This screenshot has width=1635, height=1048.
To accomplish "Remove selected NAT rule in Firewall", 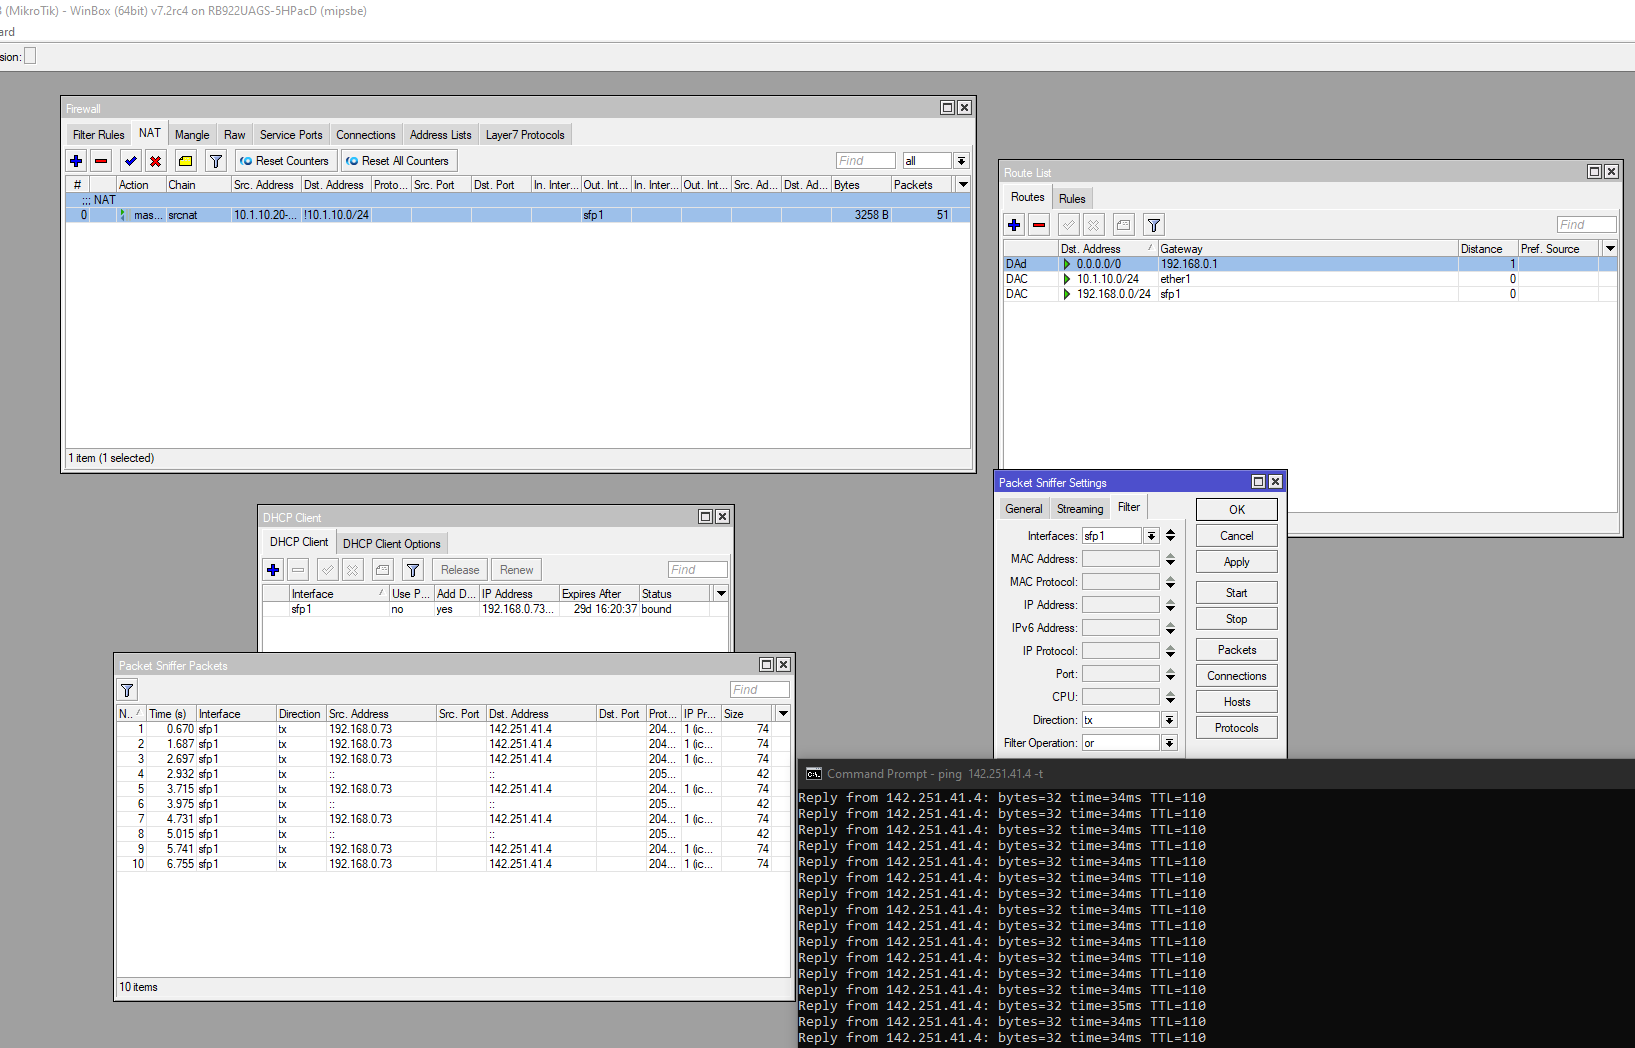I will coord(101,161).
